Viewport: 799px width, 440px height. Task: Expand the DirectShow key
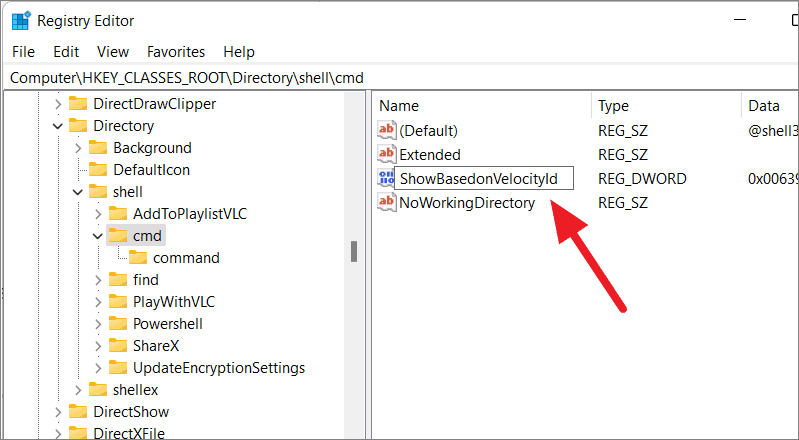click(x=58, y=412)
